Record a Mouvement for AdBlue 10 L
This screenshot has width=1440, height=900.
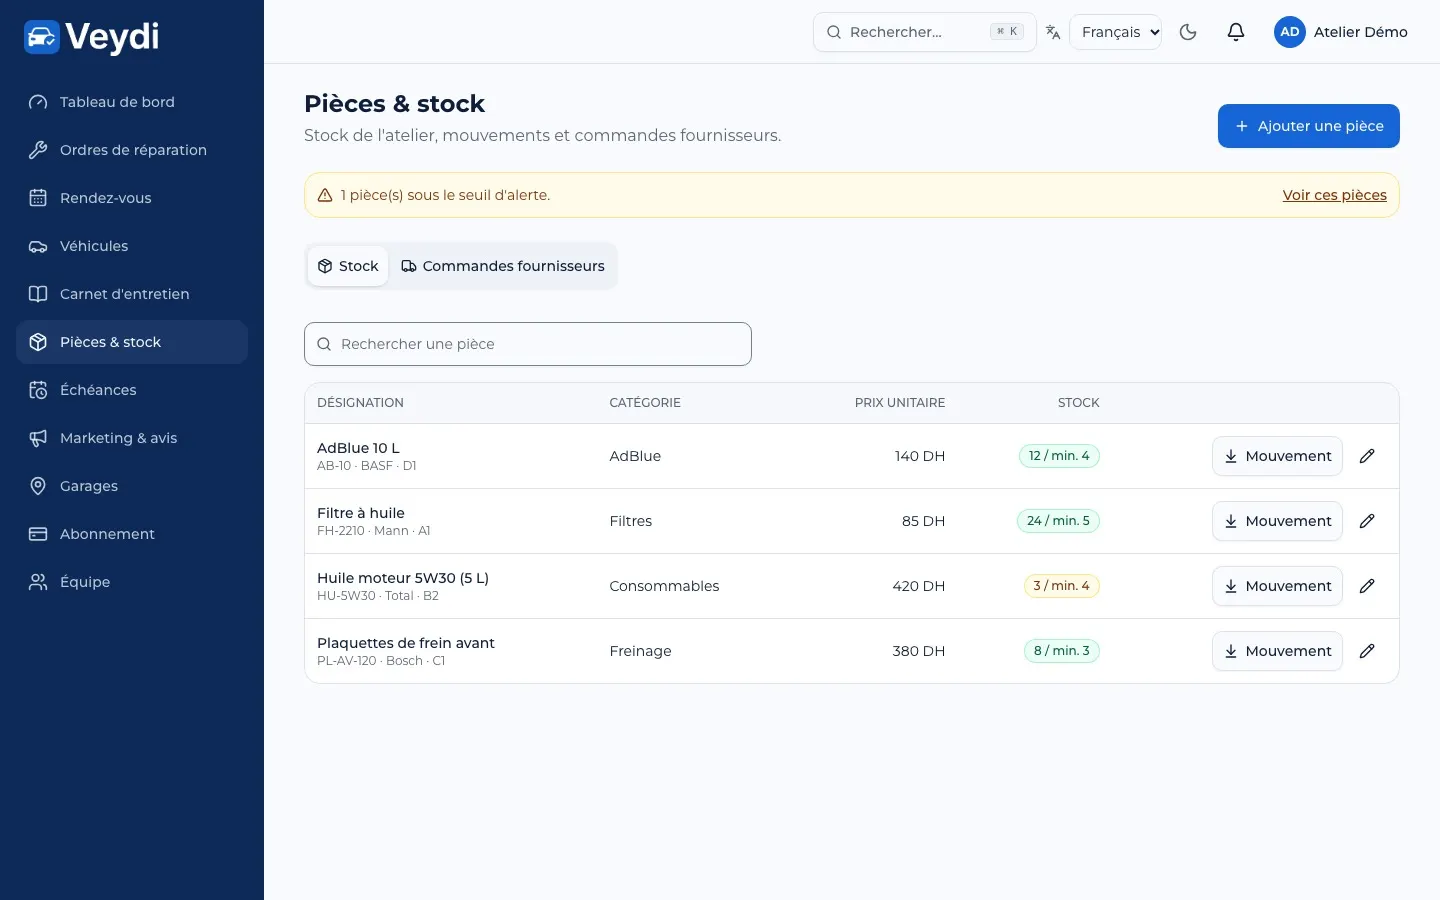point(1277,456)
